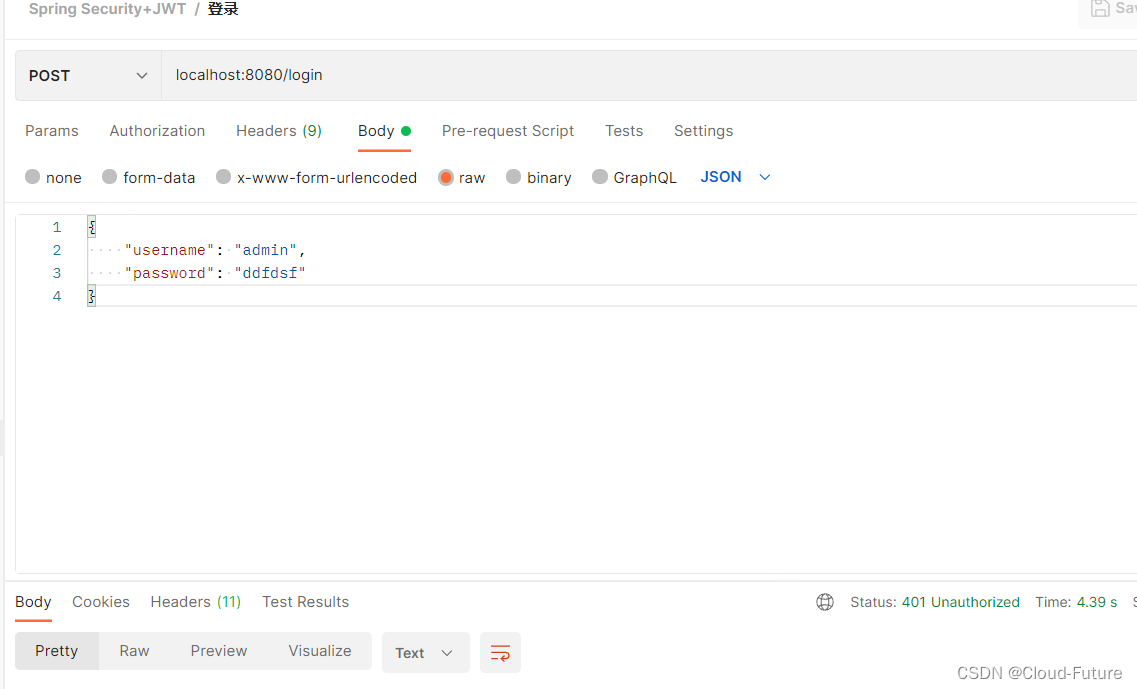Switch to the Params tab
1137x689 pixels.
click(52, 131)
